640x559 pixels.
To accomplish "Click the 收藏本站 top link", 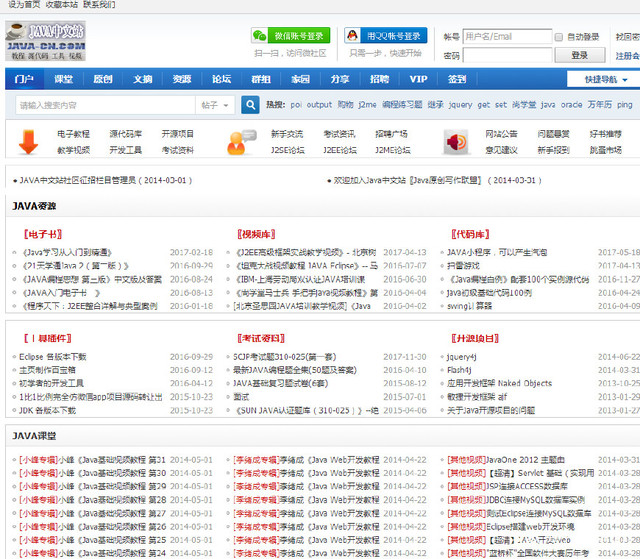I will point(62,4).
